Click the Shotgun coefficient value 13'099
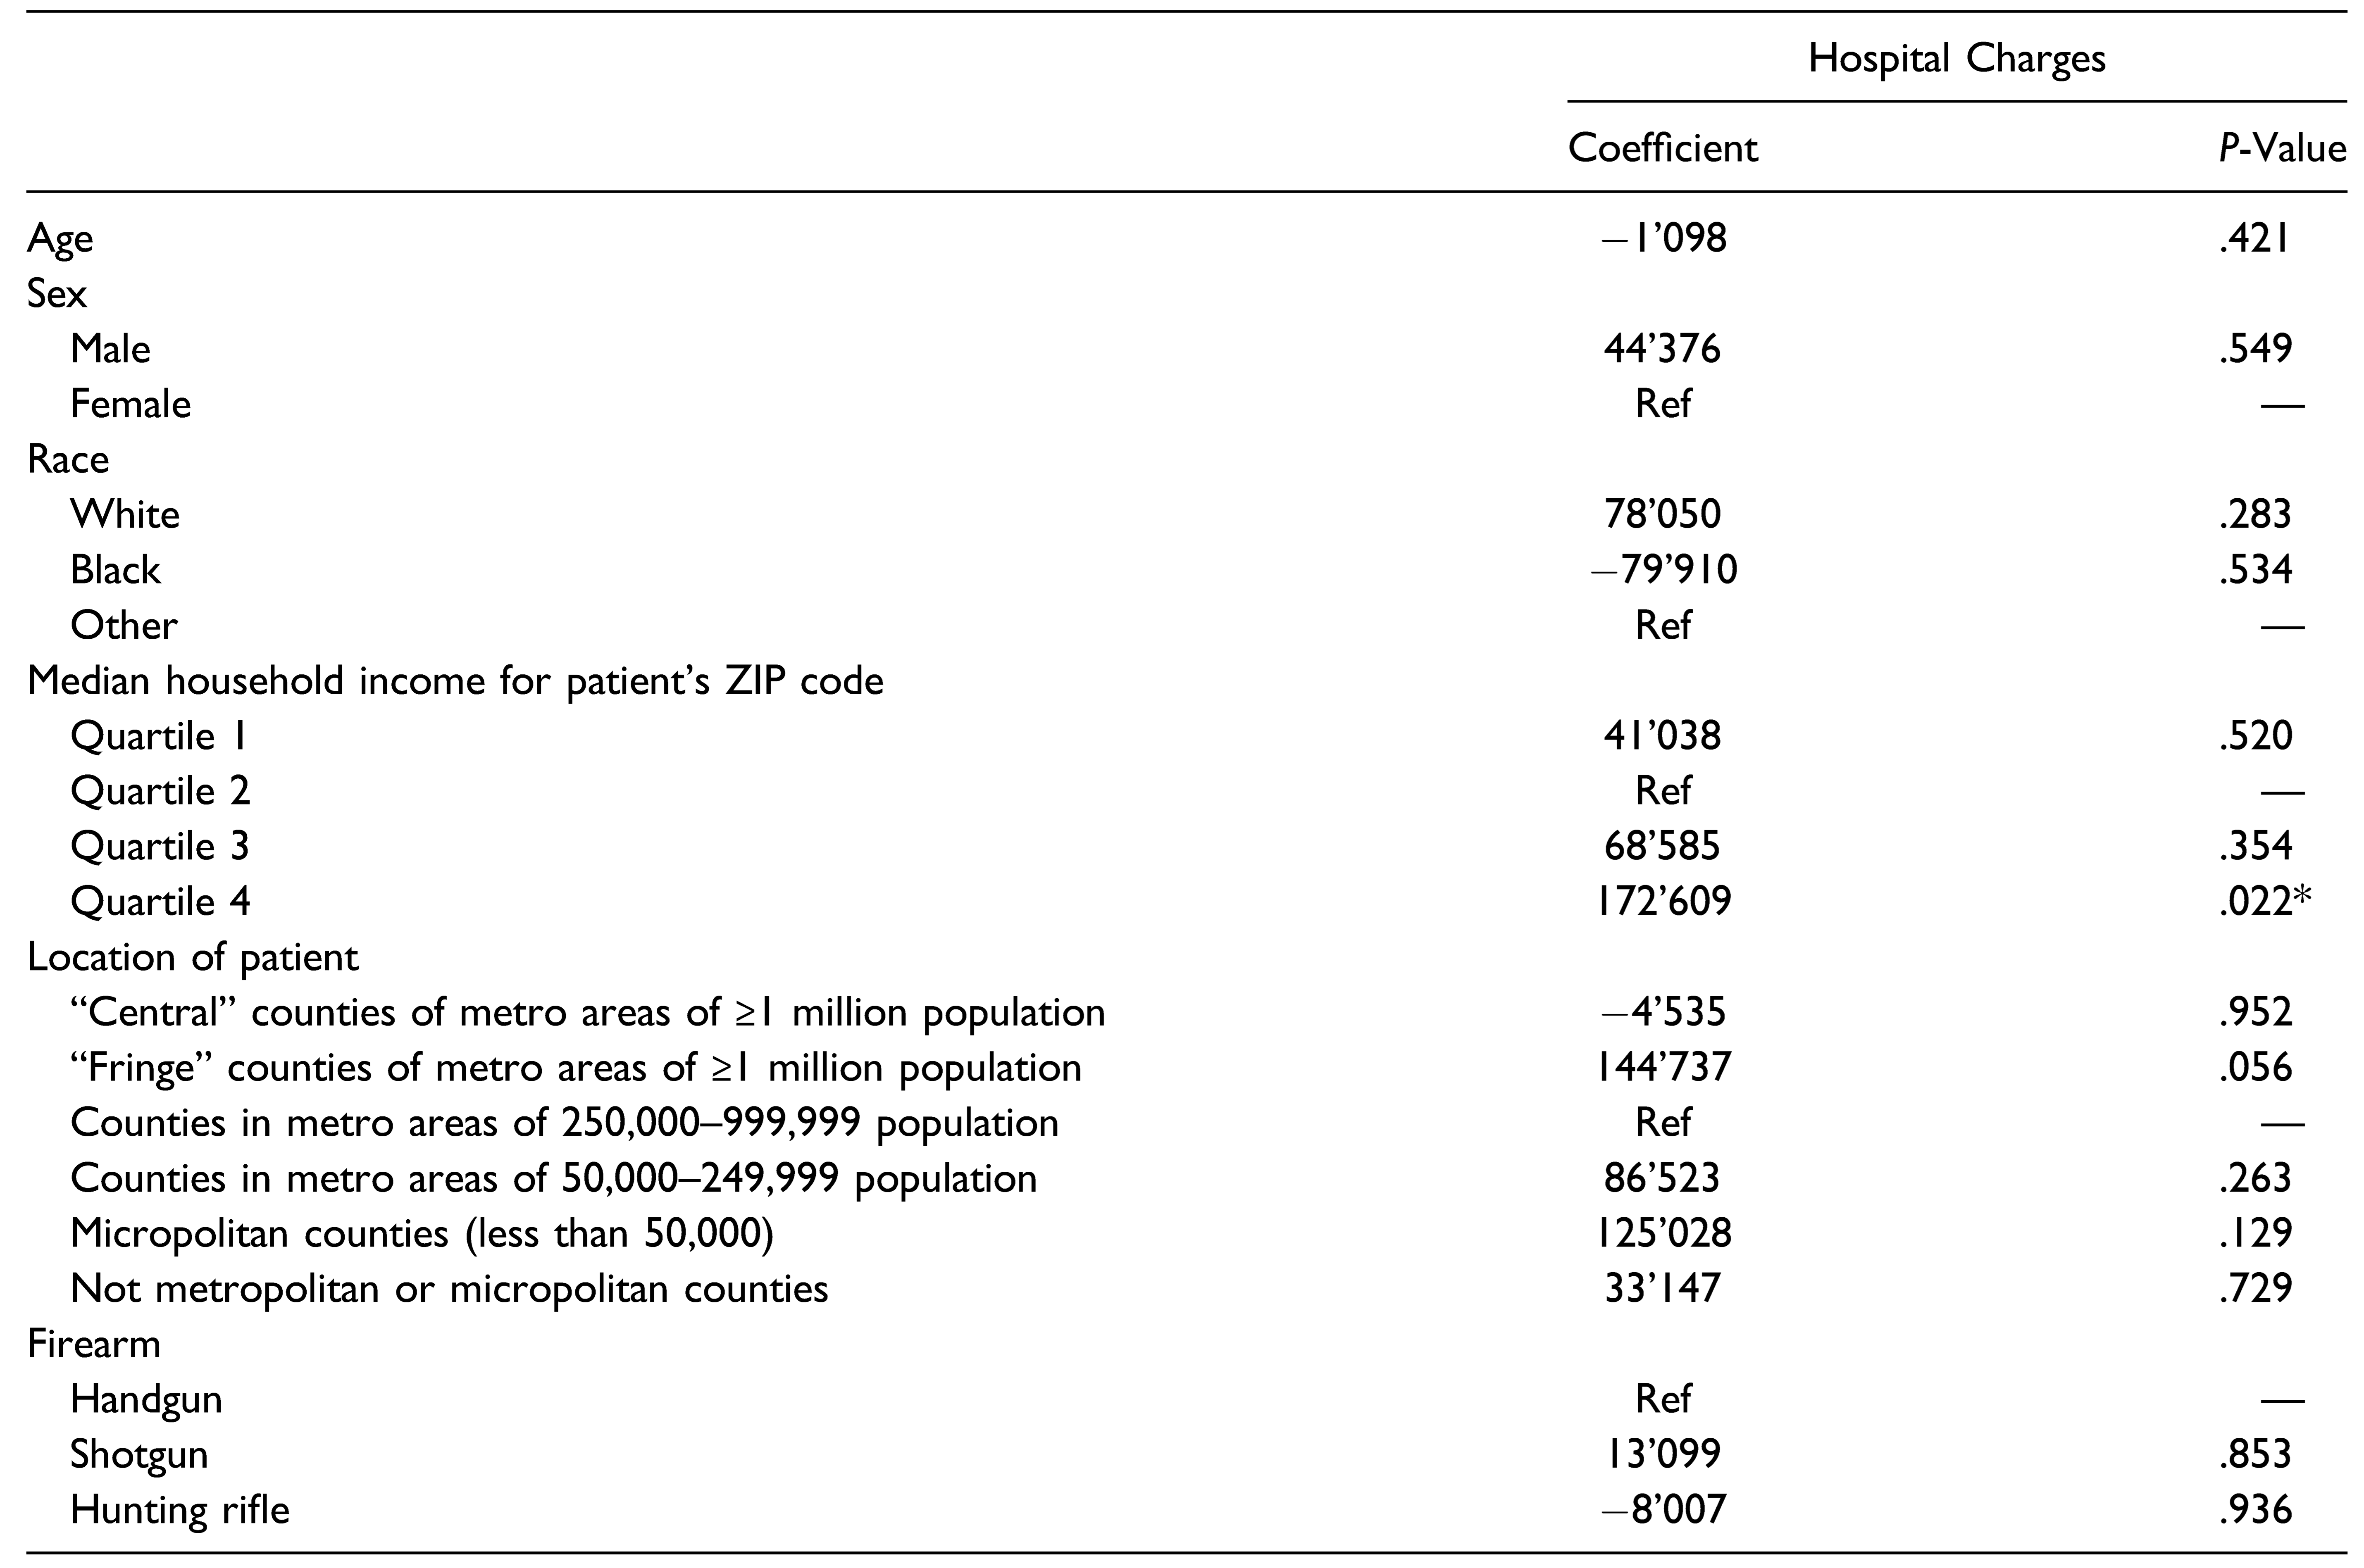Image resolution: width=2364 pixels, height=1568 pixels. (1662, 1454)
